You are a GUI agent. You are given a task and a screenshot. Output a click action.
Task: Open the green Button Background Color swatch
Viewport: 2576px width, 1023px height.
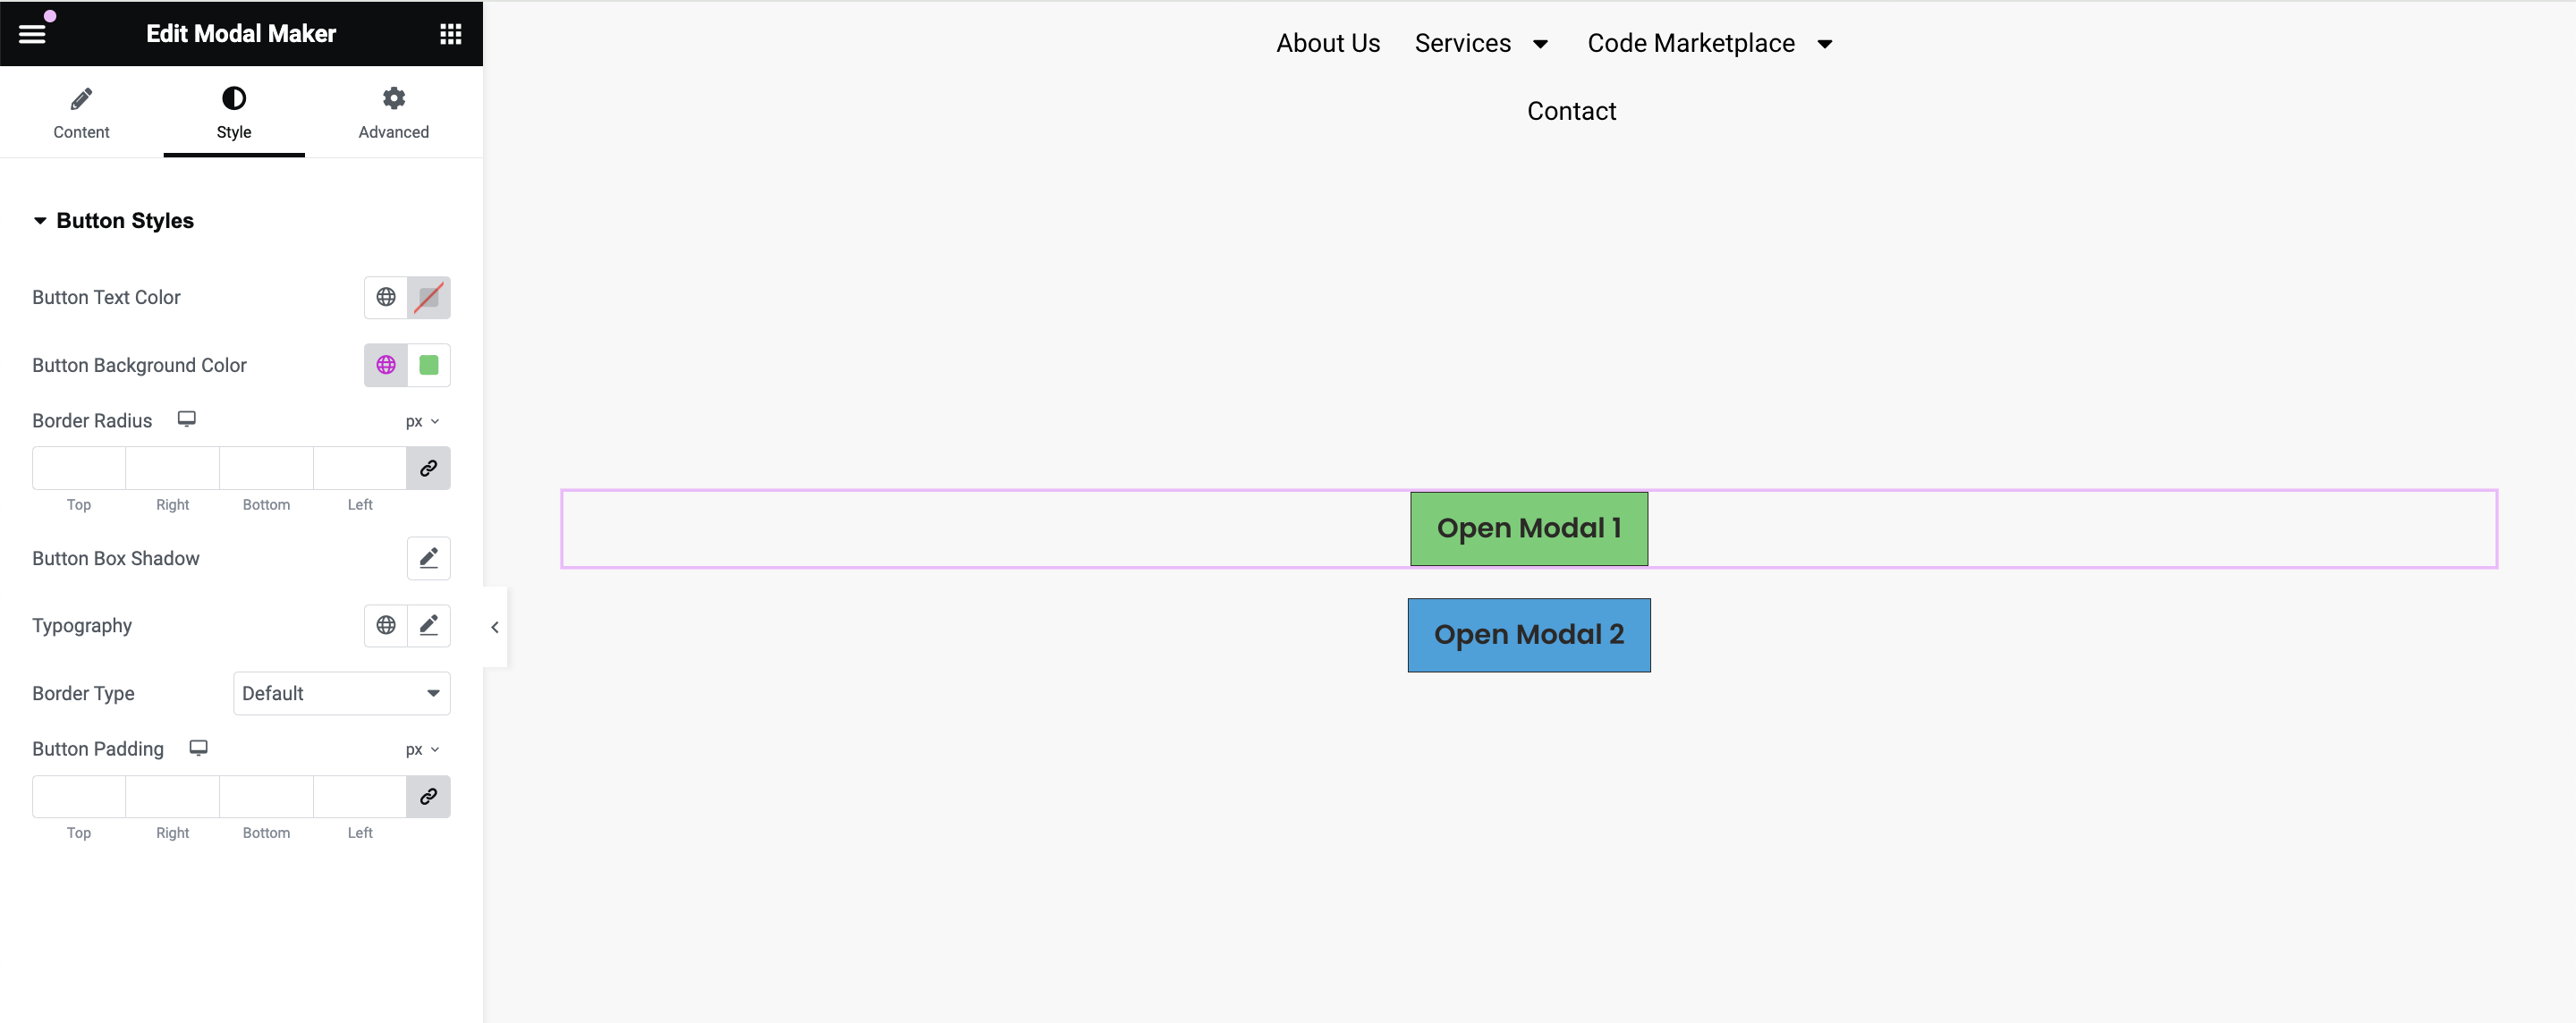[x=429, y=365]
